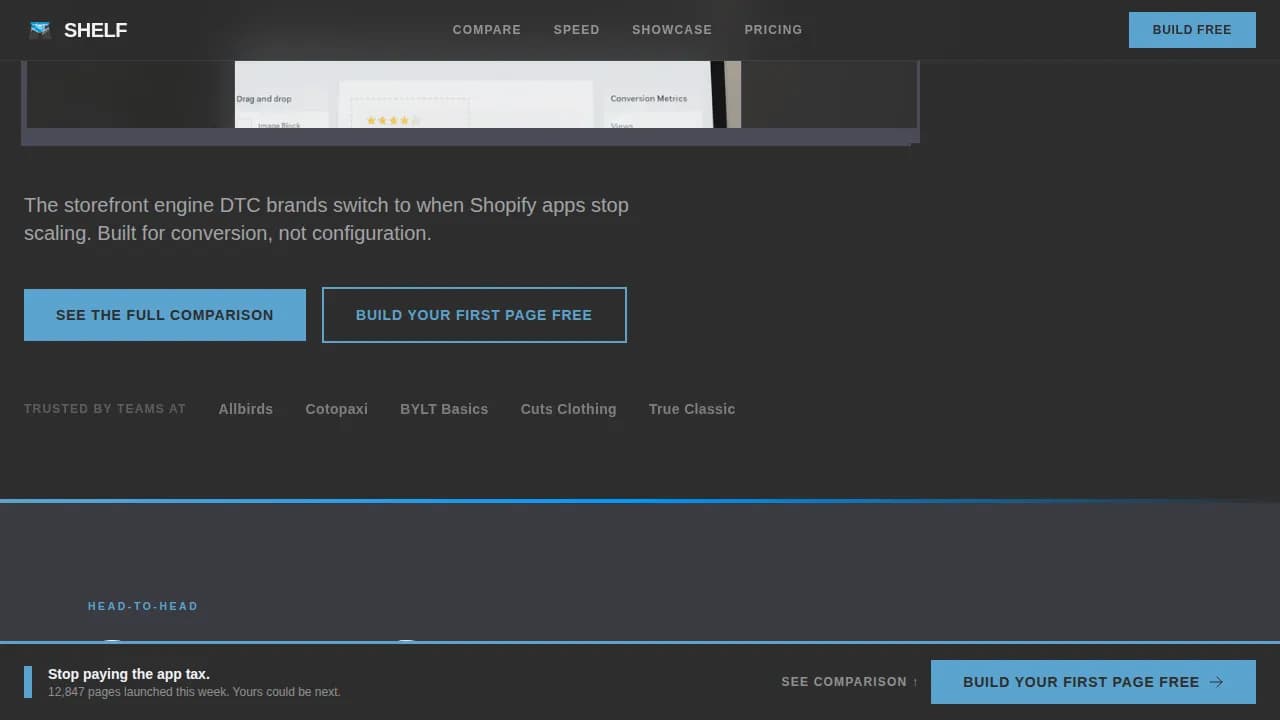The height and width of the screenshot is (720, 1280).
Task: Click the storefront engine tagline paragraph
Action: tap(326, 219)
